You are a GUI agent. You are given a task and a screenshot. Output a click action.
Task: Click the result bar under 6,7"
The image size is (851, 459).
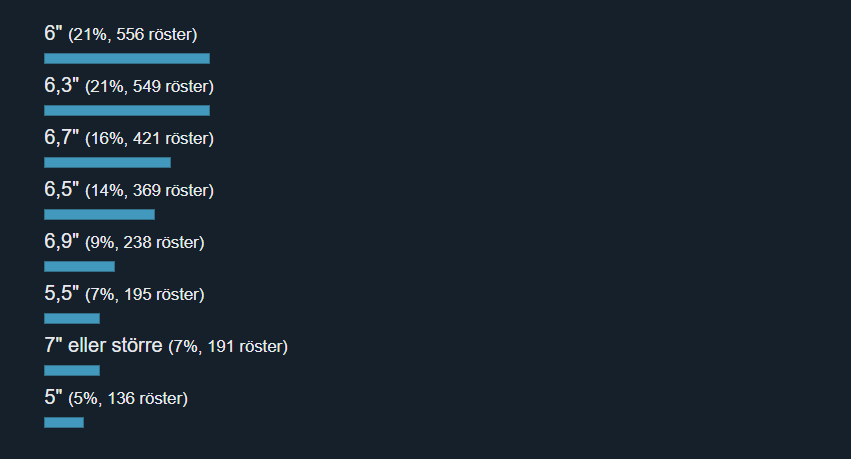click(x=107, y=163)
